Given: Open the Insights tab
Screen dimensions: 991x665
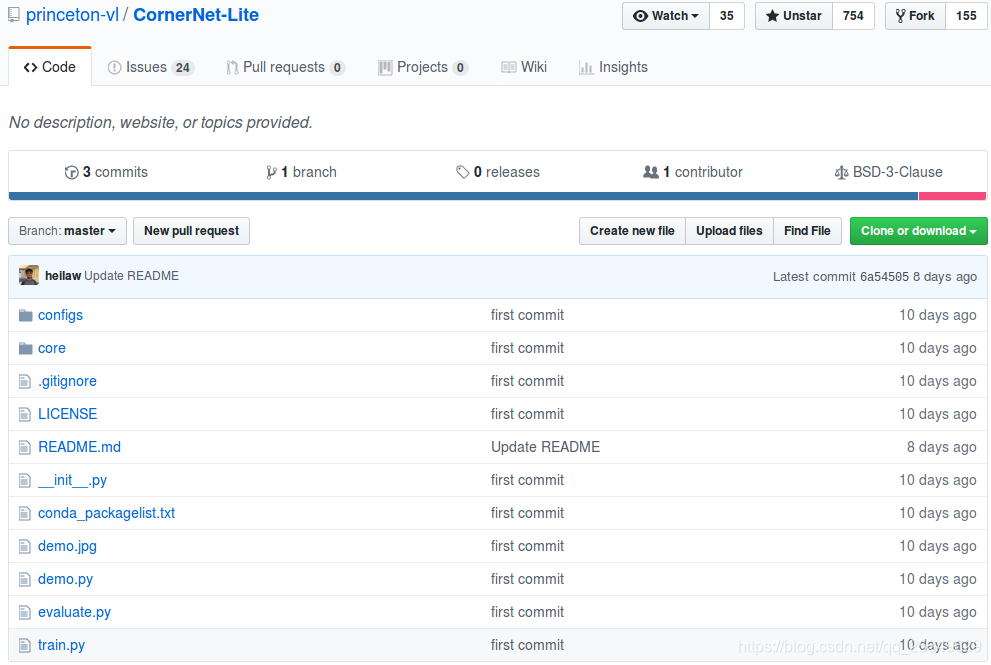Looking at the screenshot, I should click(x=613, y=67).
